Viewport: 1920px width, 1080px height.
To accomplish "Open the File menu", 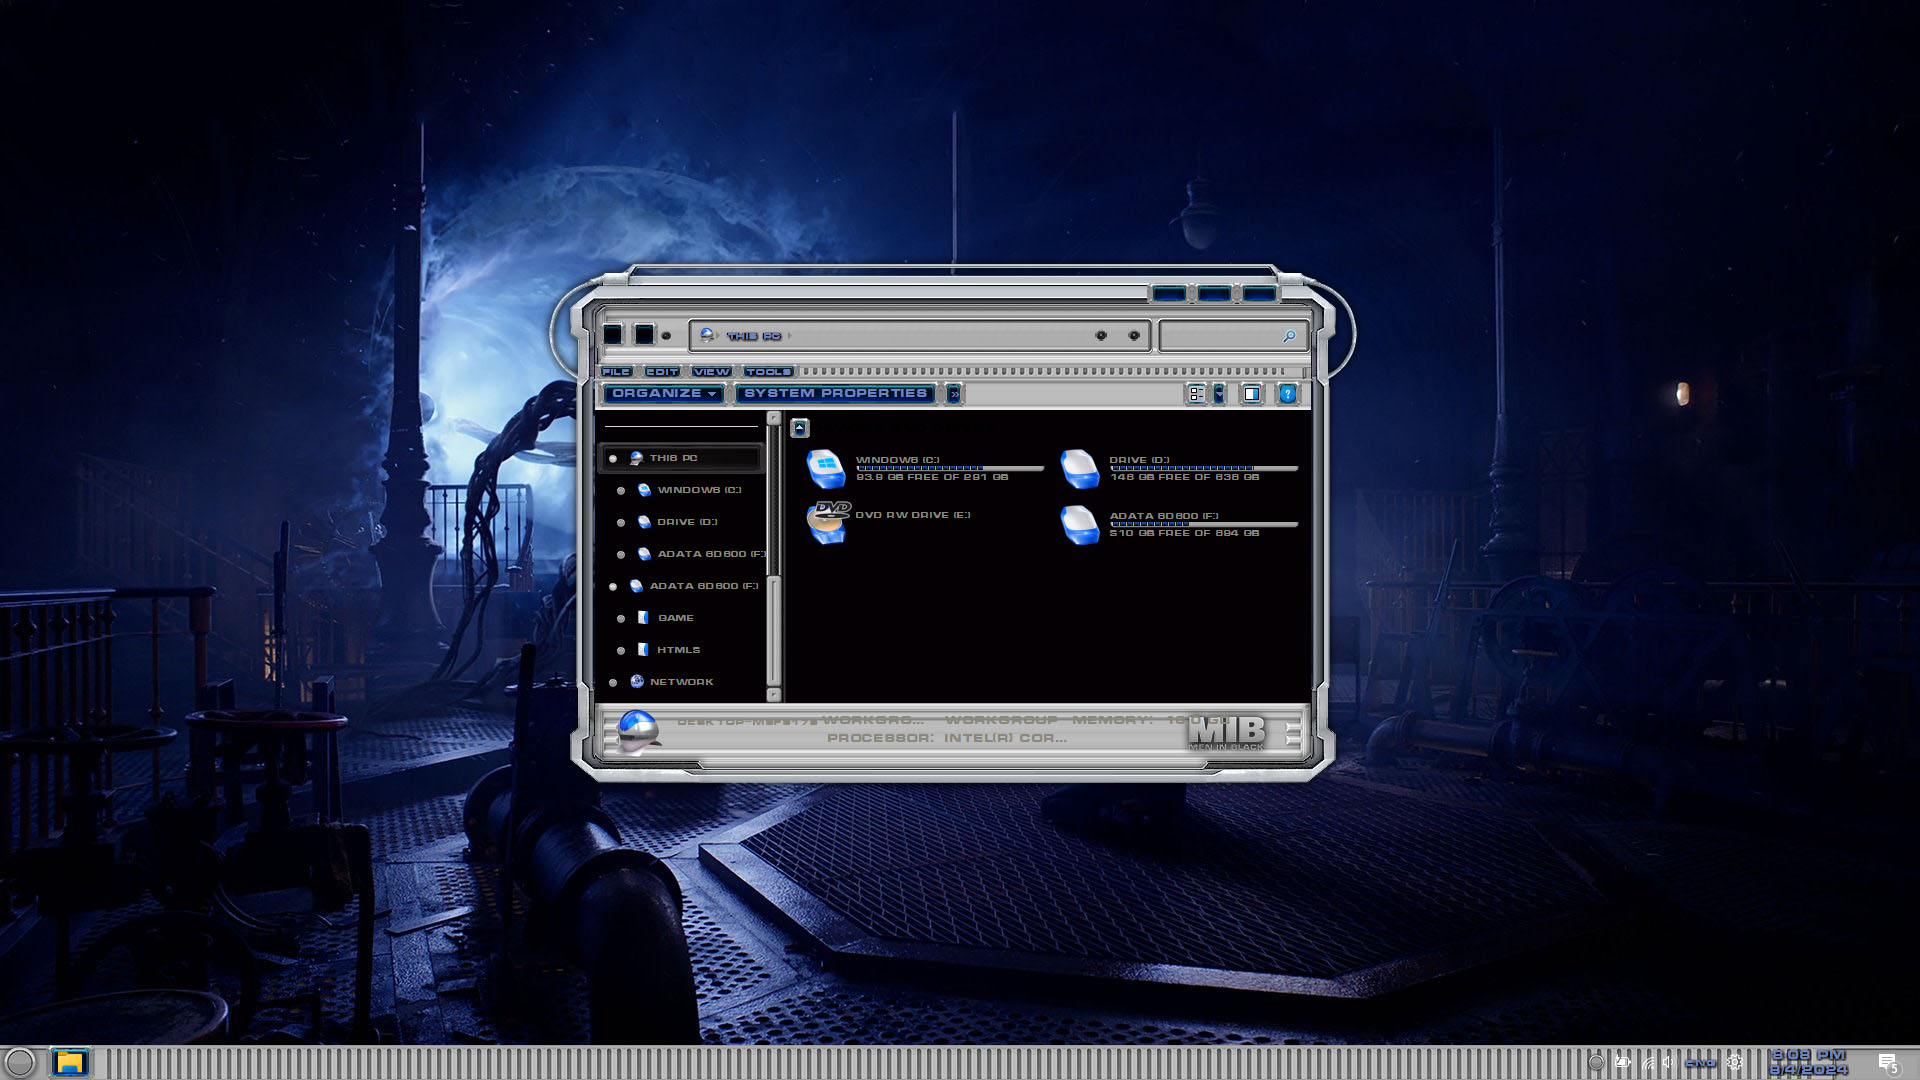I will coord(616,372).
